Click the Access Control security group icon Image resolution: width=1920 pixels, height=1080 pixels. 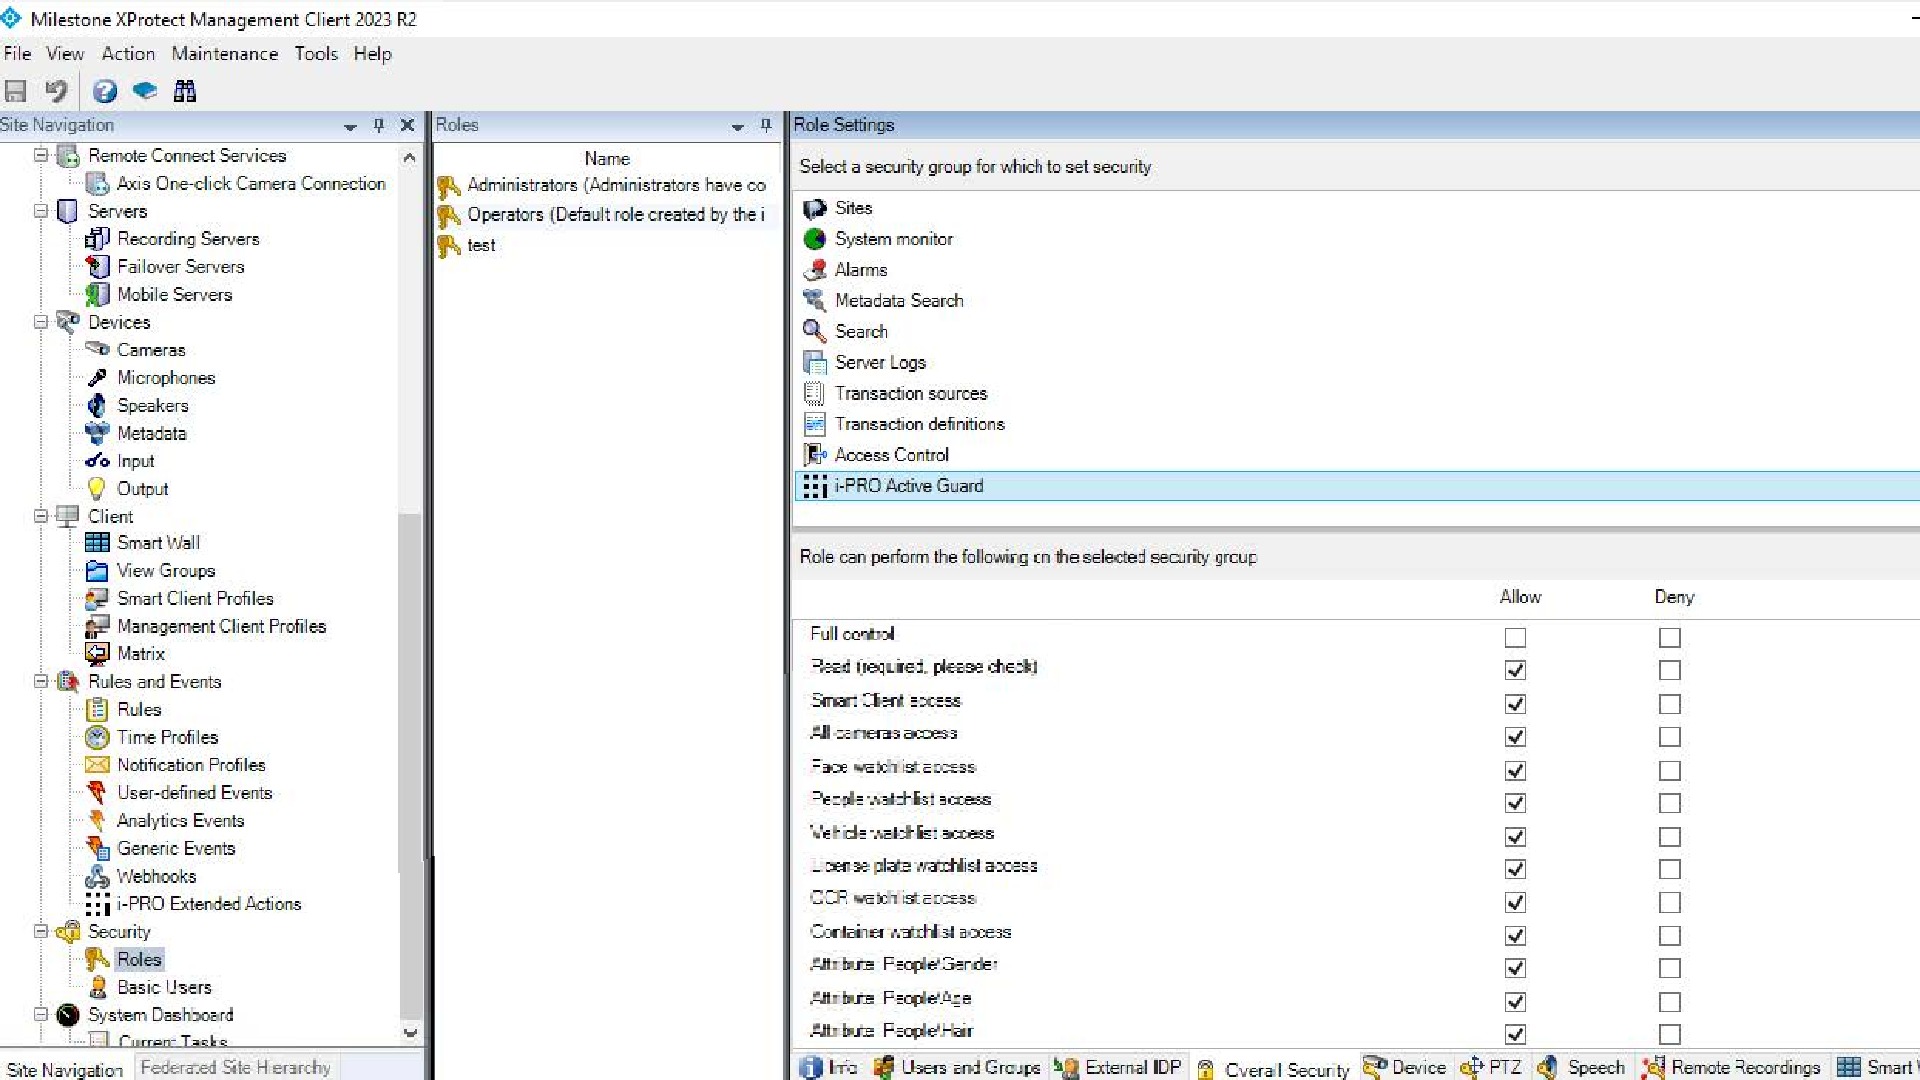pos(816,454)
